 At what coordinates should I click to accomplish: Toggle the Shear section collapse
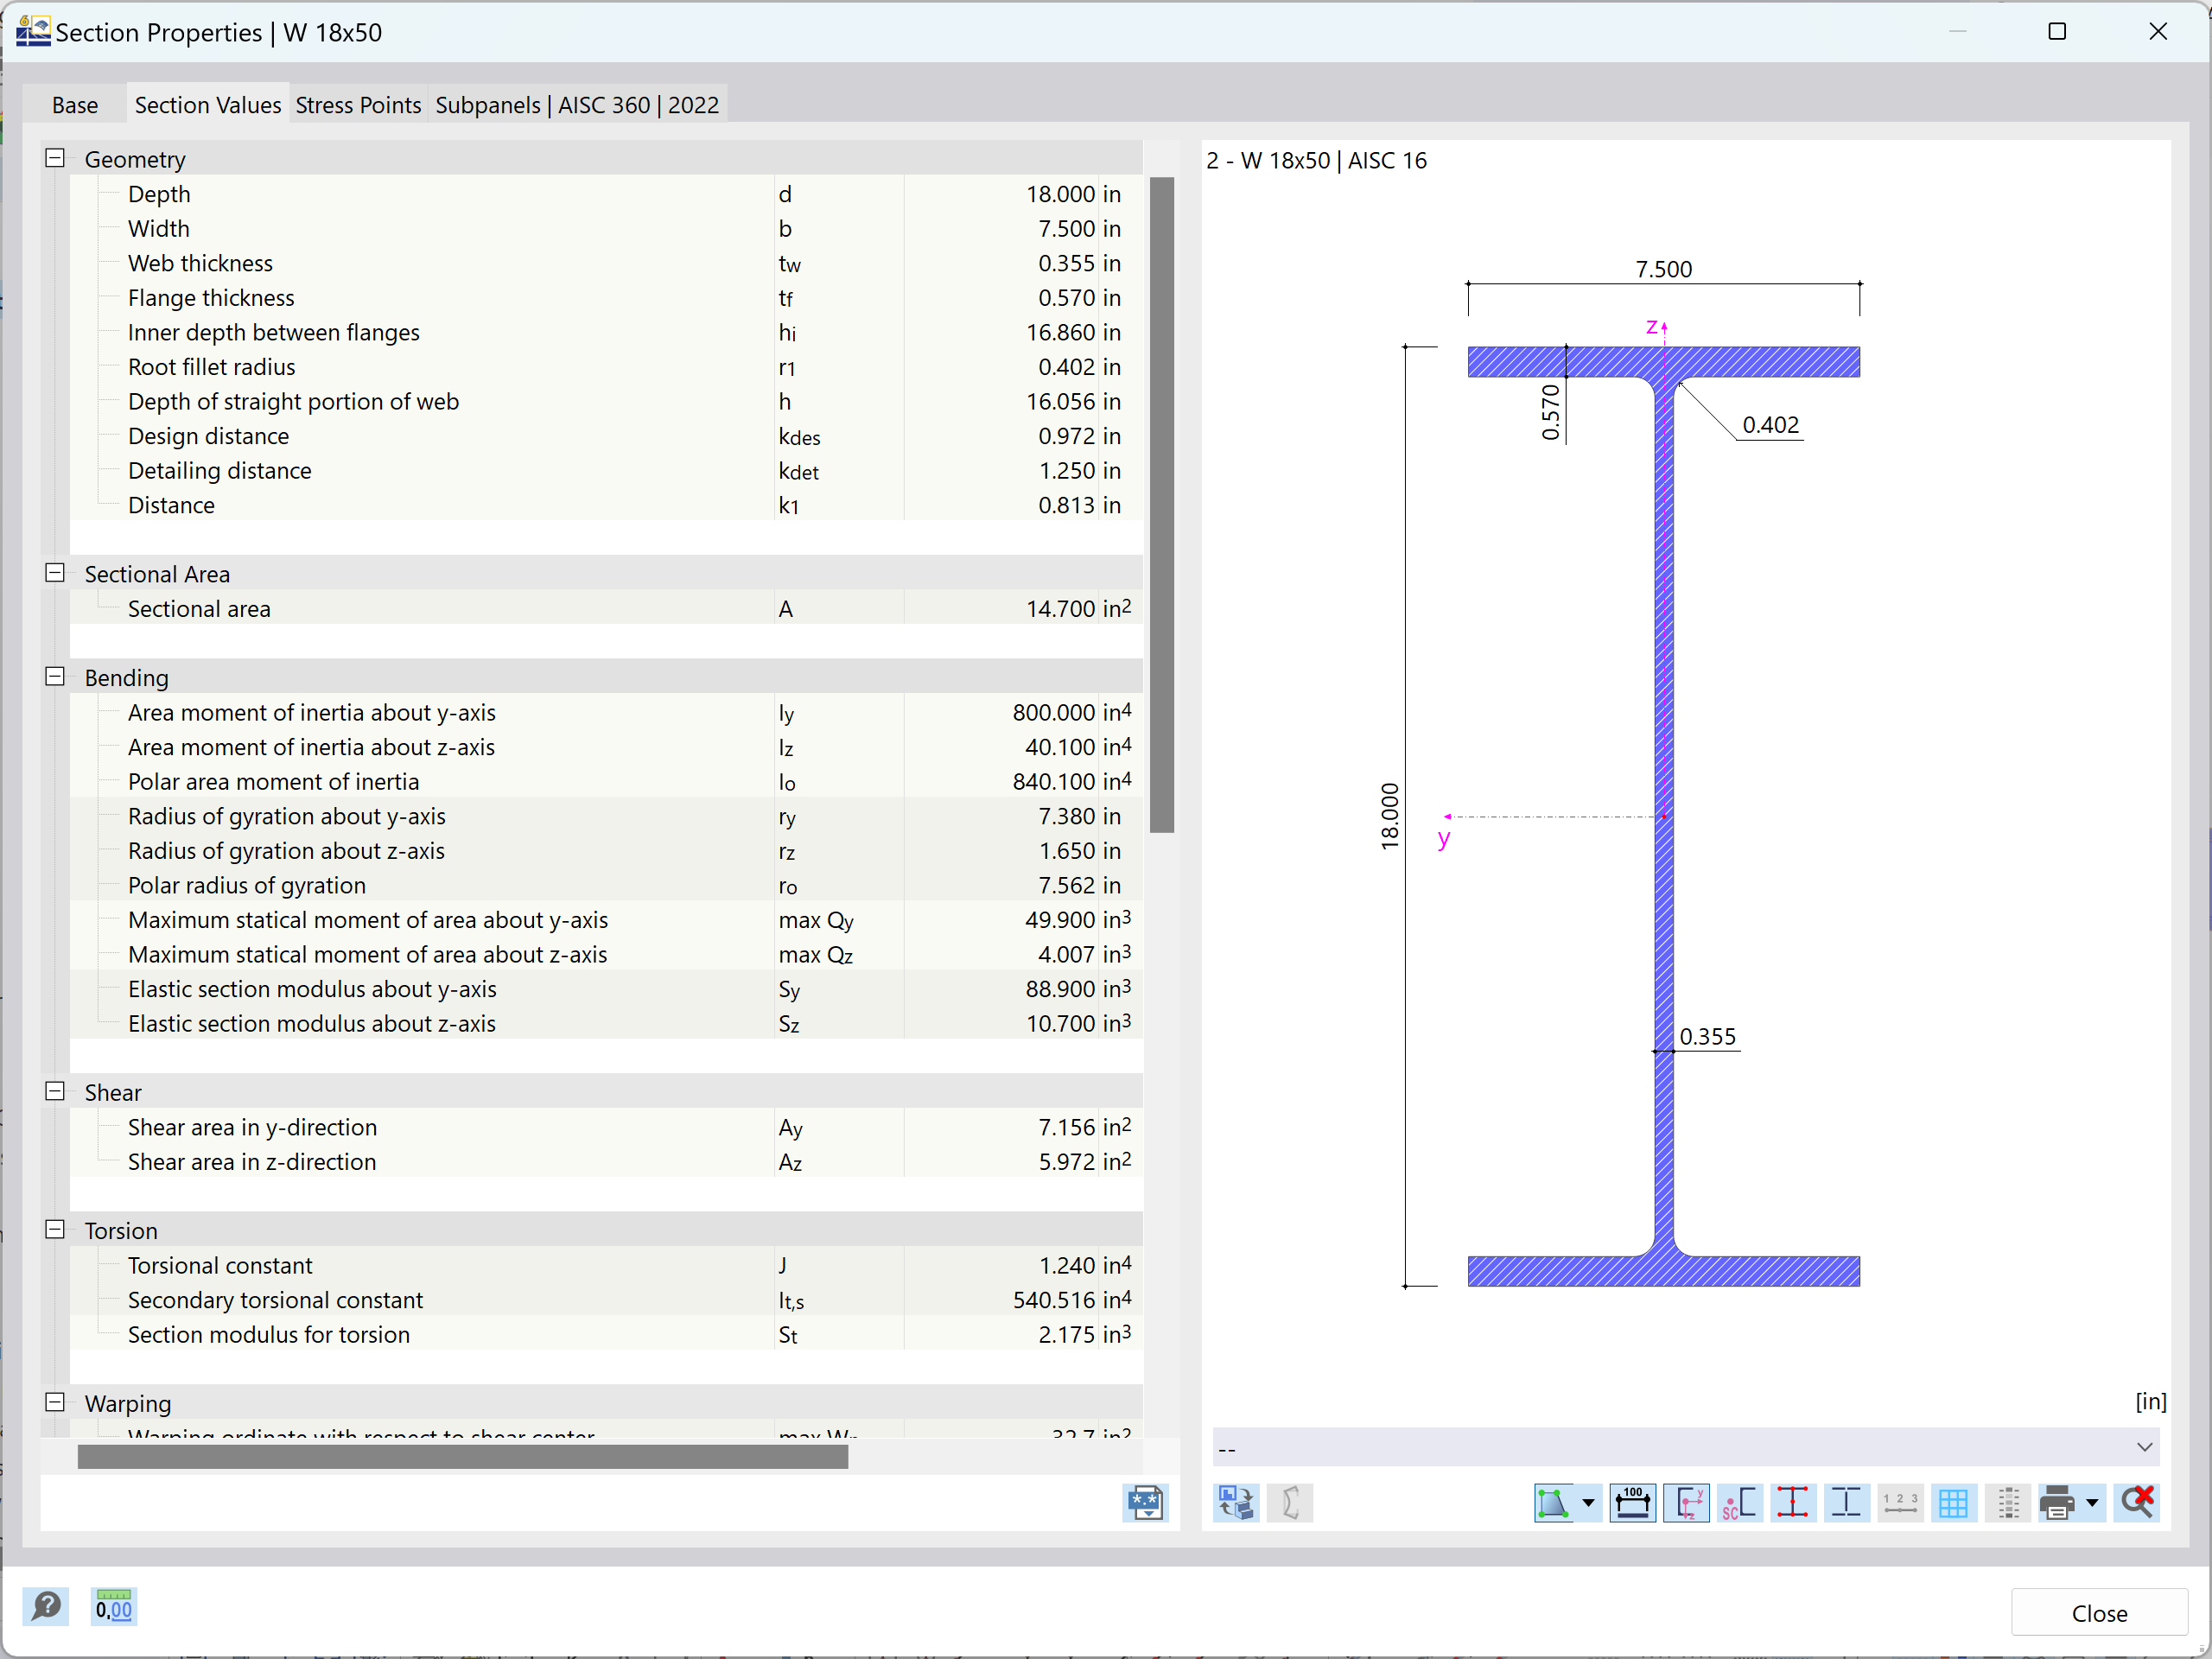52,1091
